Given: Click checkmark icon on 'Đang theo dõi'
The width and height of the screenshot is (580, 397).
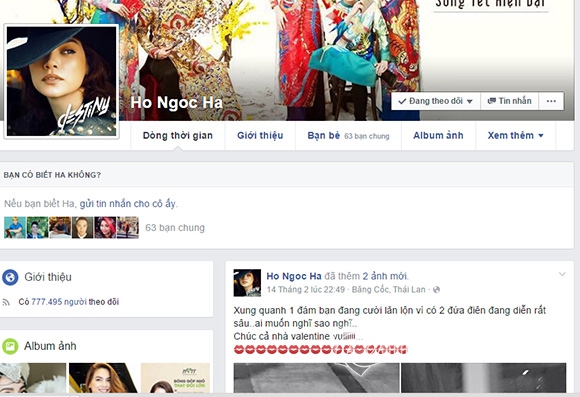Looking at the screenshot, I should pyautogui.click(x=402, y=101).
